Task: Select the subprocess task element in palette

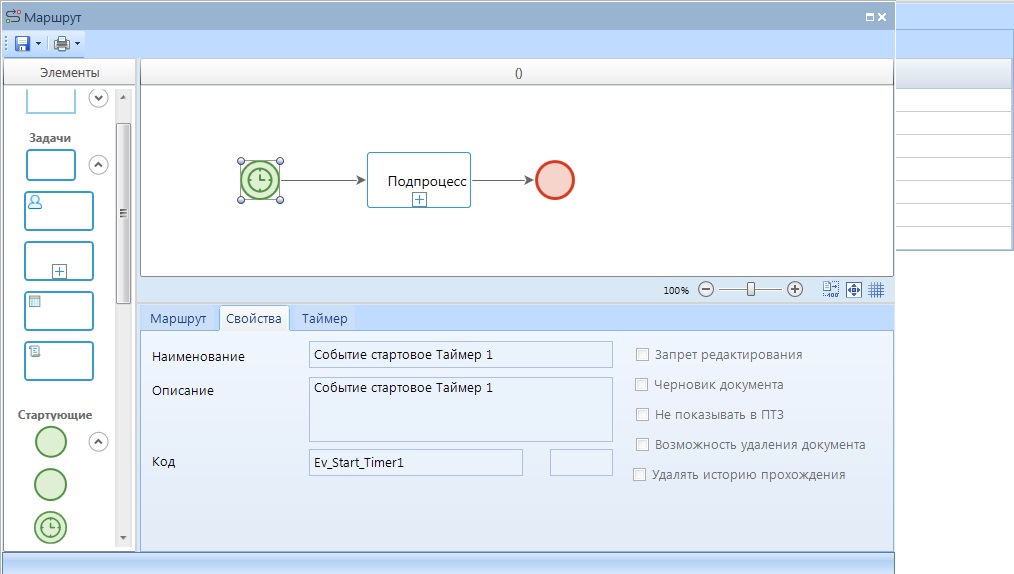Action: [59, 261]
